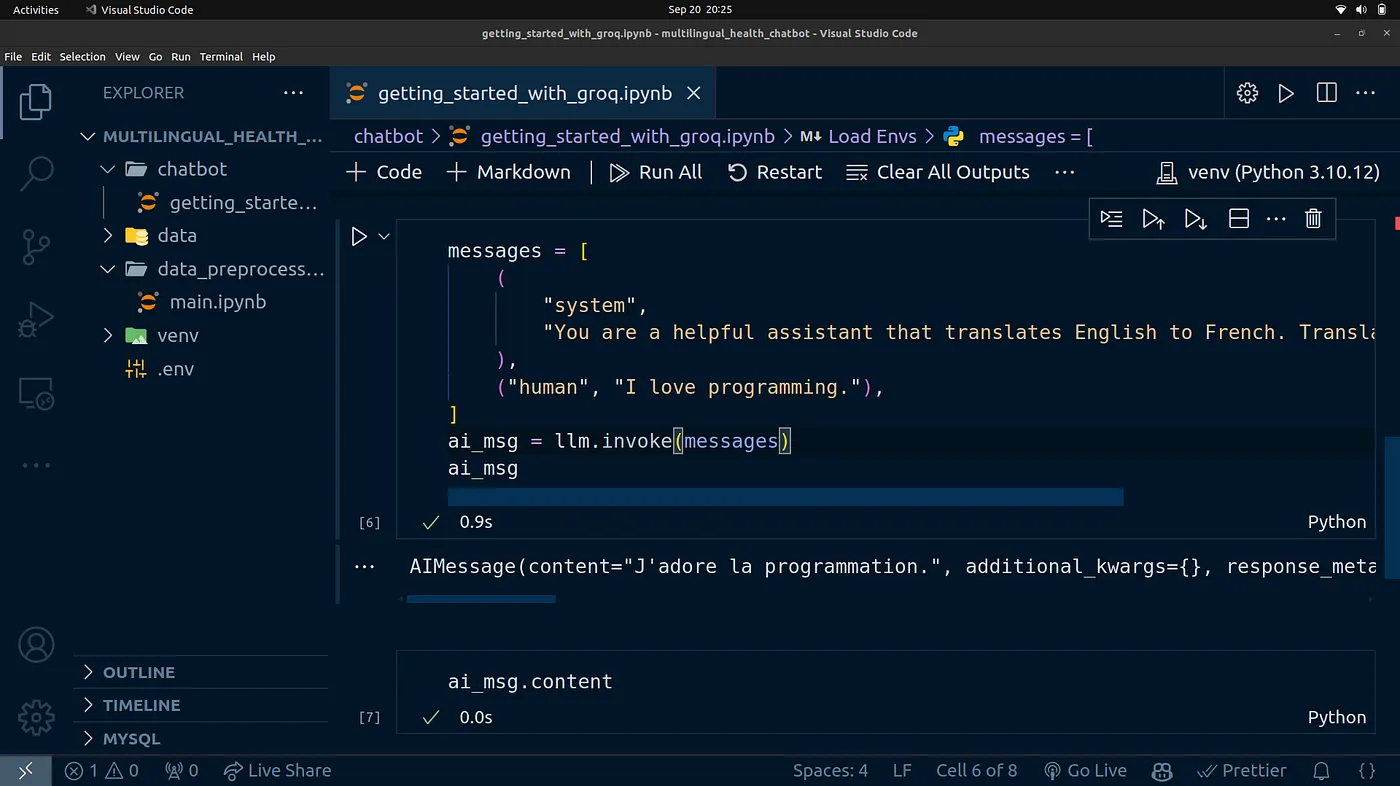
Task: Open the Remote Explorer view
Action: pyautogui.click(x=37, y=395)
